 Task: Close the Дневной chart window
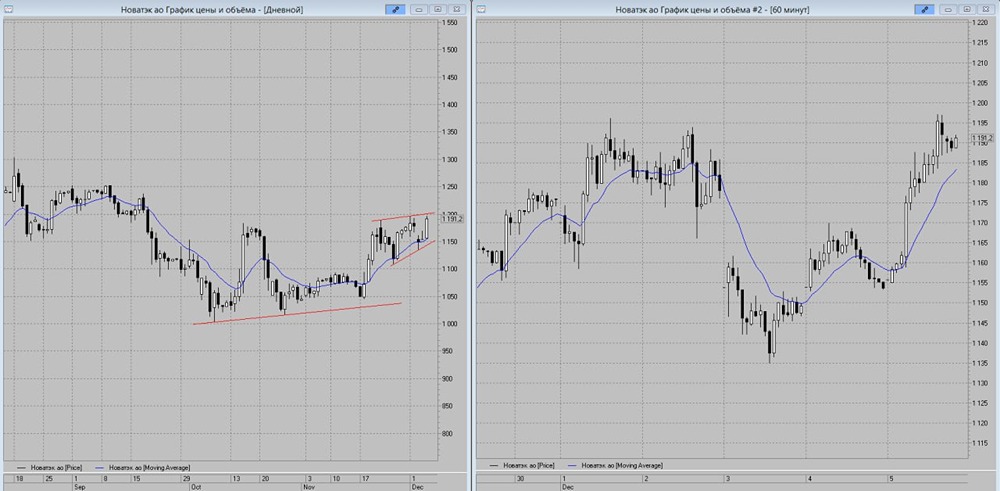[x=455, y=9]
